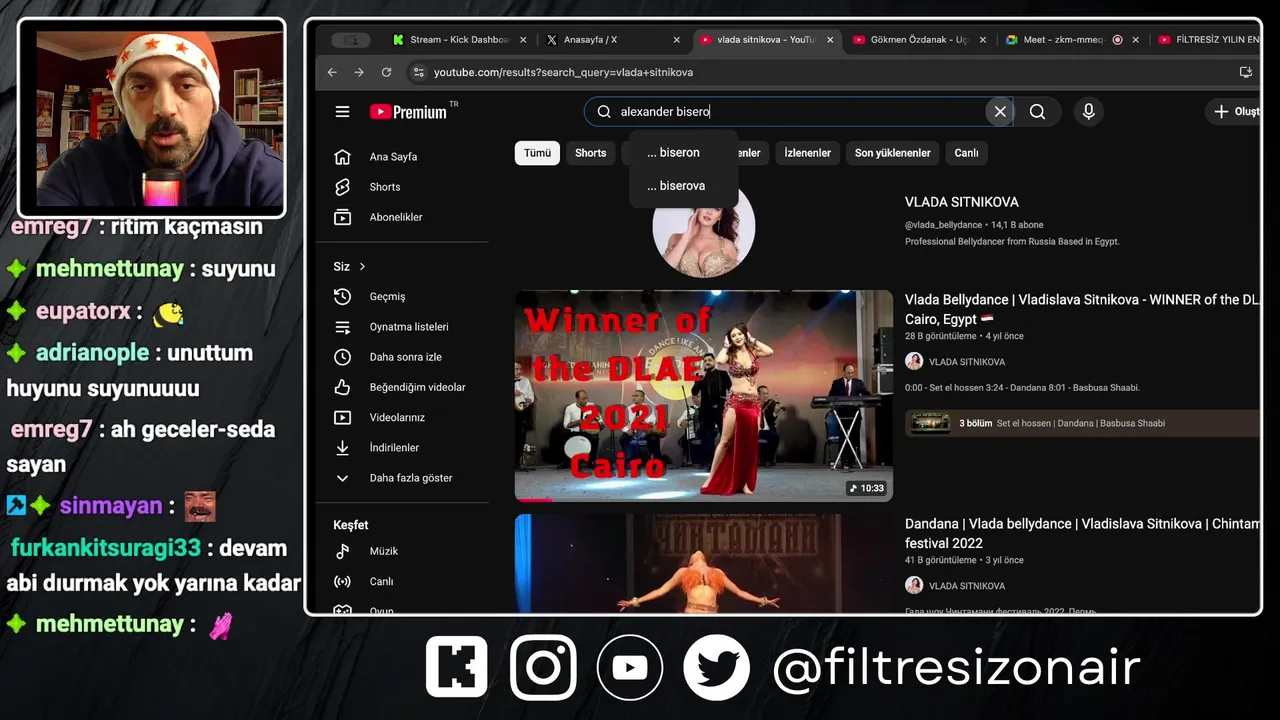Run search with the magnifier button

tap(1037, 112)
